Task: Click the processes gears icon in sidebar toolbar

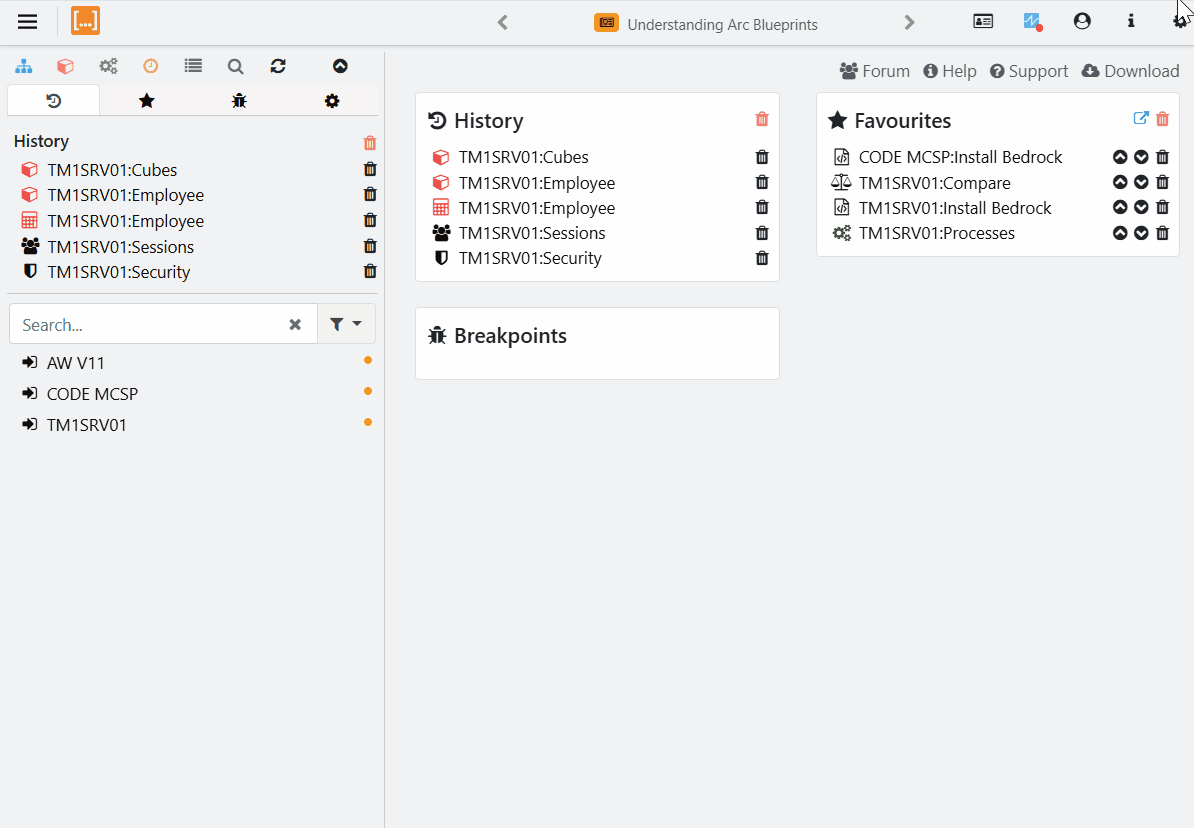Action: 108,66
